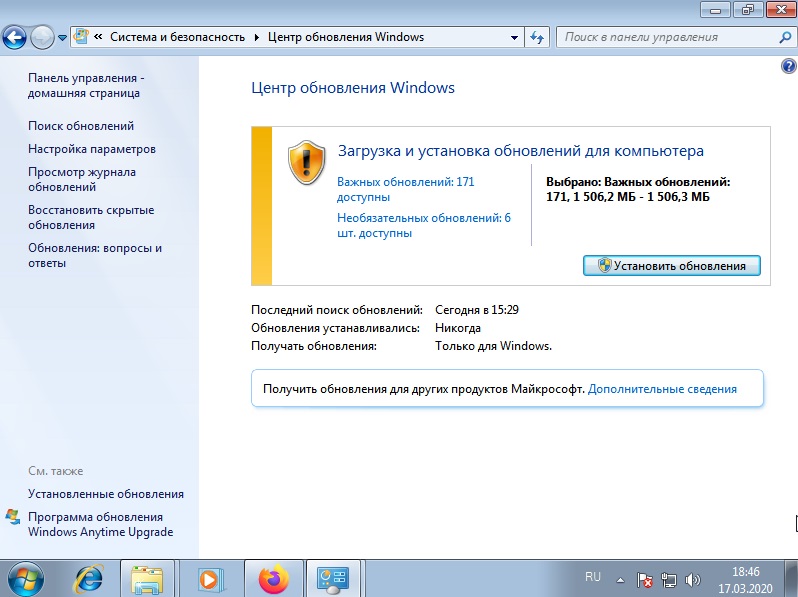
Task: Open 'Дополнительные сведения' link
Action: click(662, 389)
